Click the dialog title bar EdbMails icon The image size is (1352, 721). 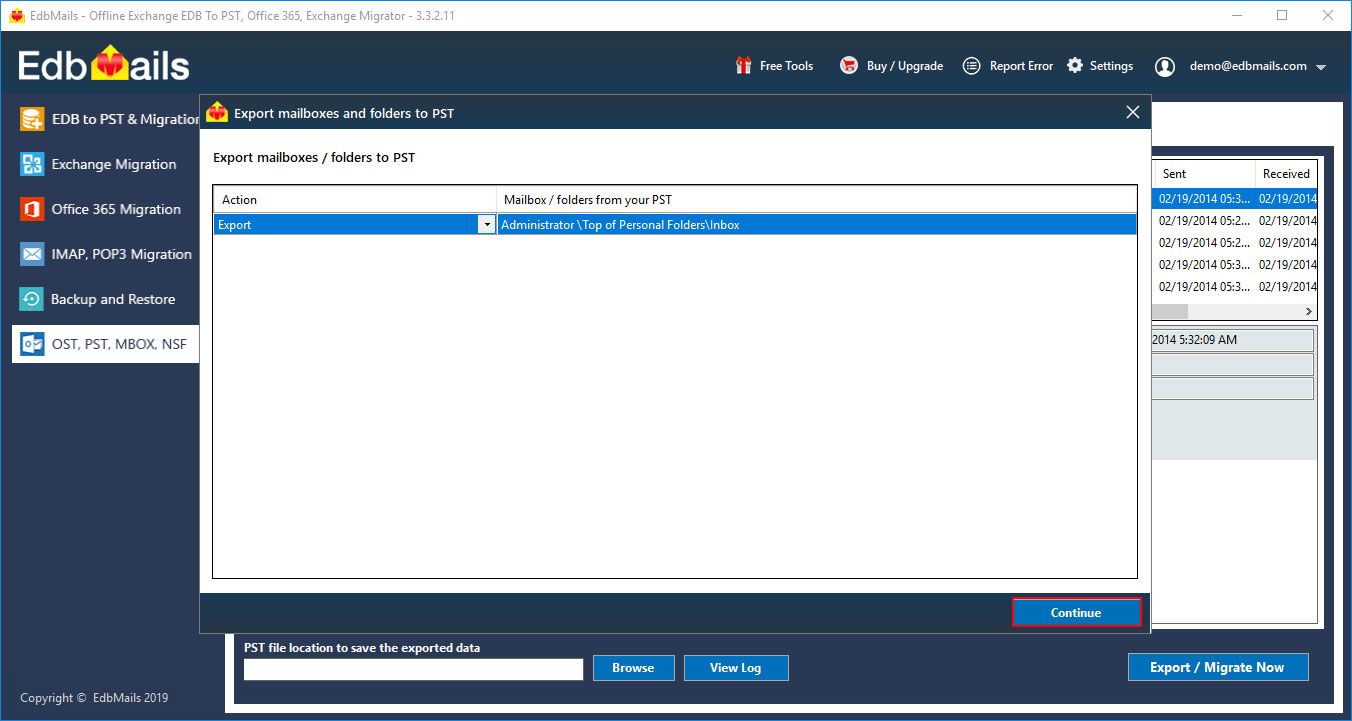(217, 113)
